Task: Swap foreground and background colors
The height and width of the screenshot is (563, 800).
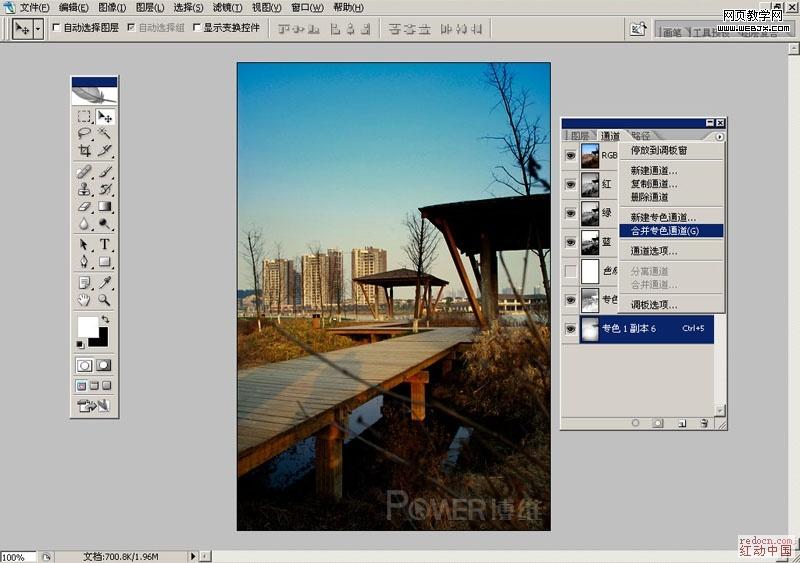Action: pos(106,319)
